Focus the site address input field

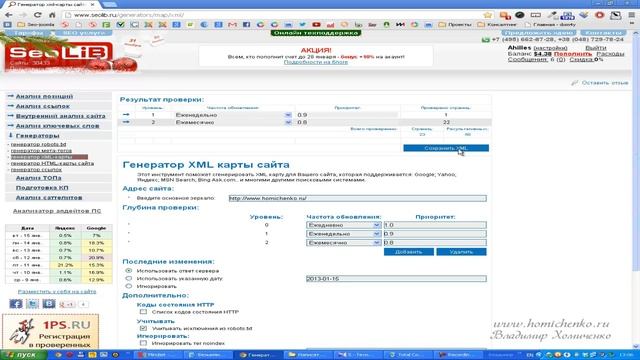(x=357, y=198)
